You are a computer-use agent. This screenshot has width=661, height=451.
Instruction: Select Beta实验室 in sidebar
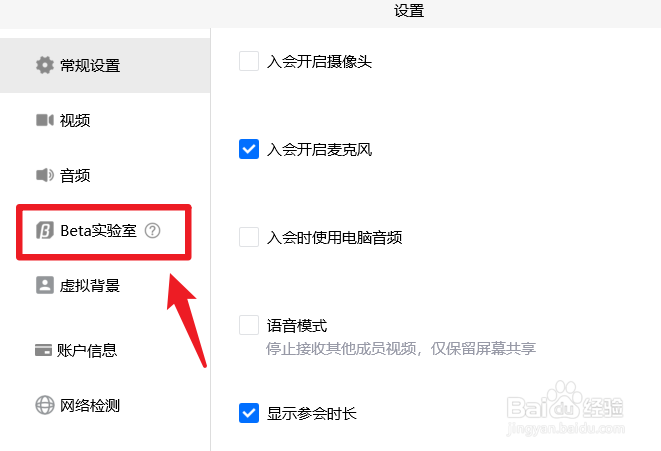(105, 231)
